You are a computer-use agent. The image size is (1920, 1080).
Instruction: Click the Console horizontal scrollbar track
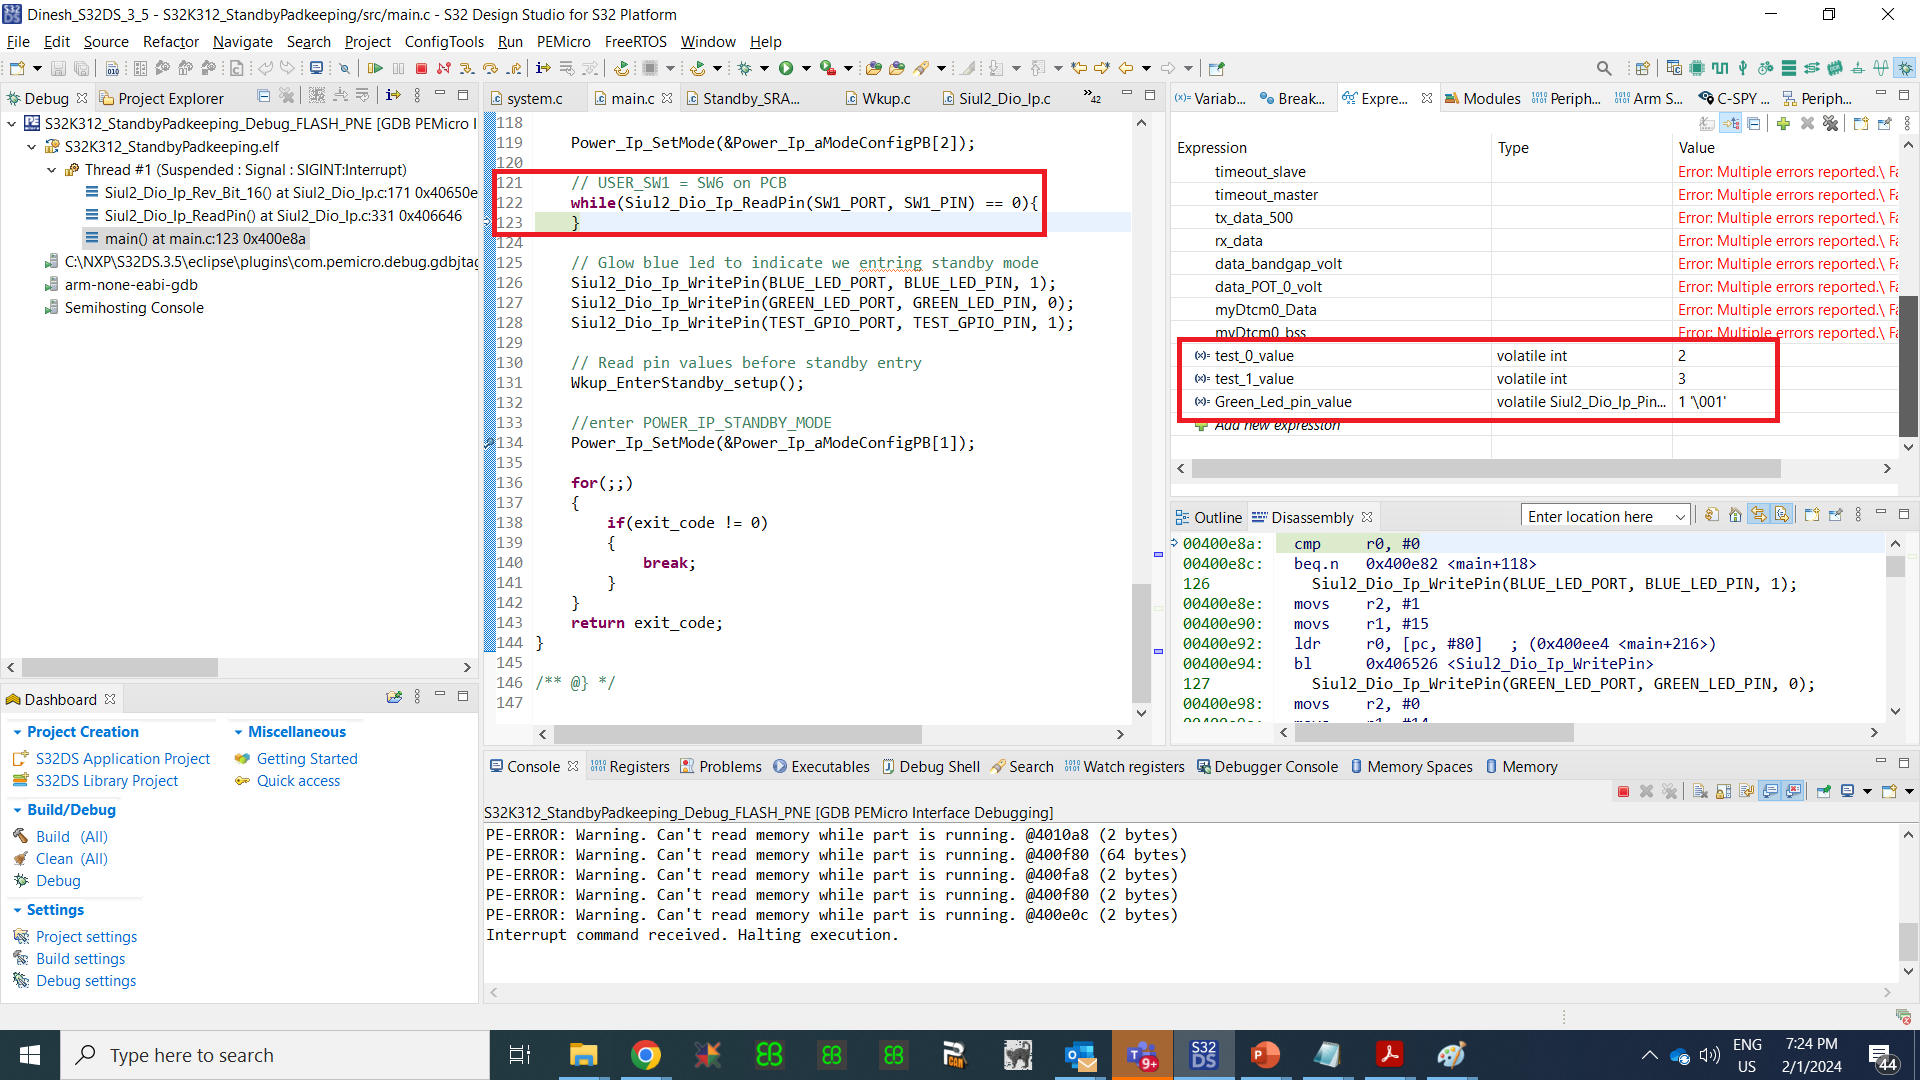[x=1190, y=993]
